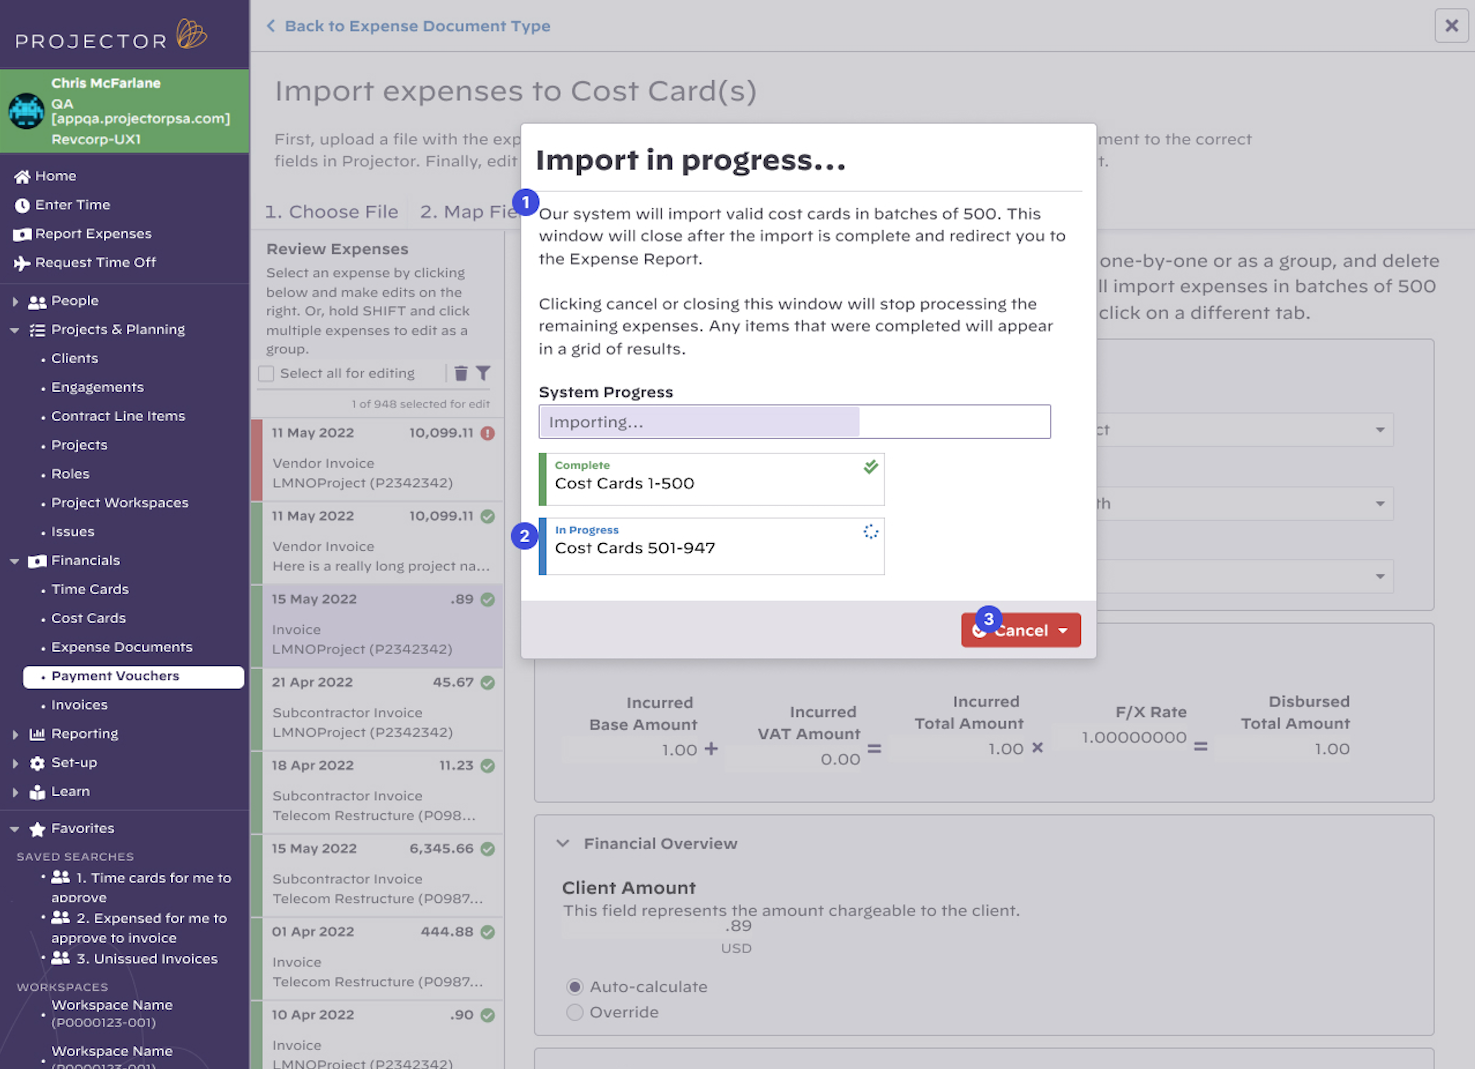Screen dimensions: 1475x1069
Task: Check the Select all for editing checkbox
Action: (266, 374)
